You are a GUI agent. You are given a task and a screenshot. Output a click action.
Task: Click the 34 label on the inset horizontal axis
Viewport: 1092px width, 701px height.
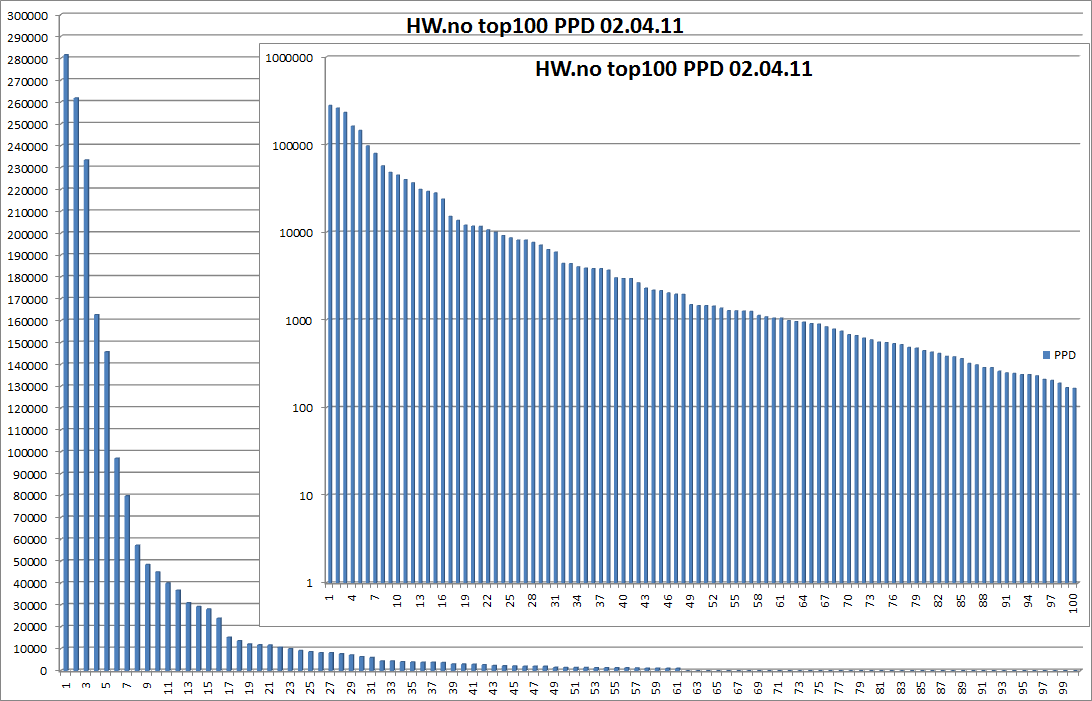pos(577,601)
